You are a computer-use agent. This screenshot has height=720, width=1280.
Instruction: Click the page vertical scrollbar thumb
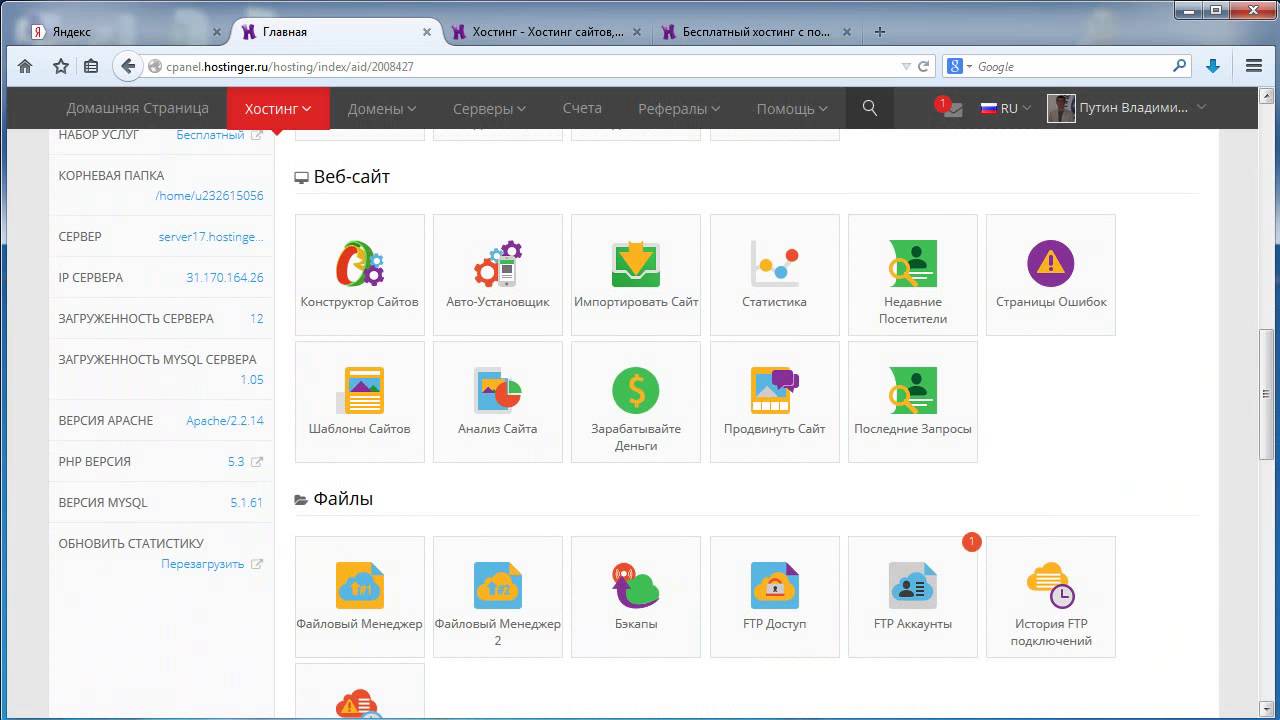(x=1265, y=394)
